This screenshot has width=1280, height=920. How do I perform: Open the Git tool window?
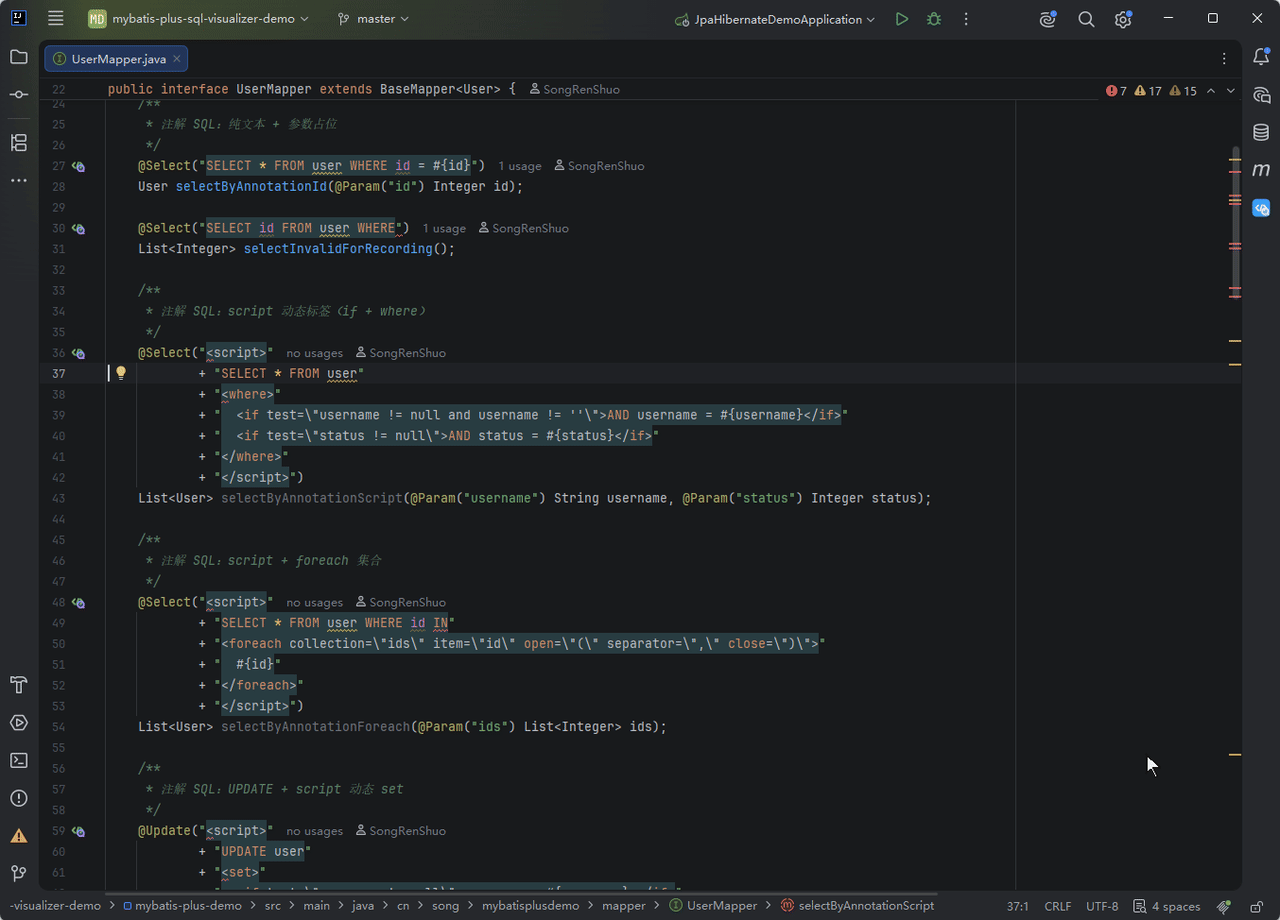19,873
